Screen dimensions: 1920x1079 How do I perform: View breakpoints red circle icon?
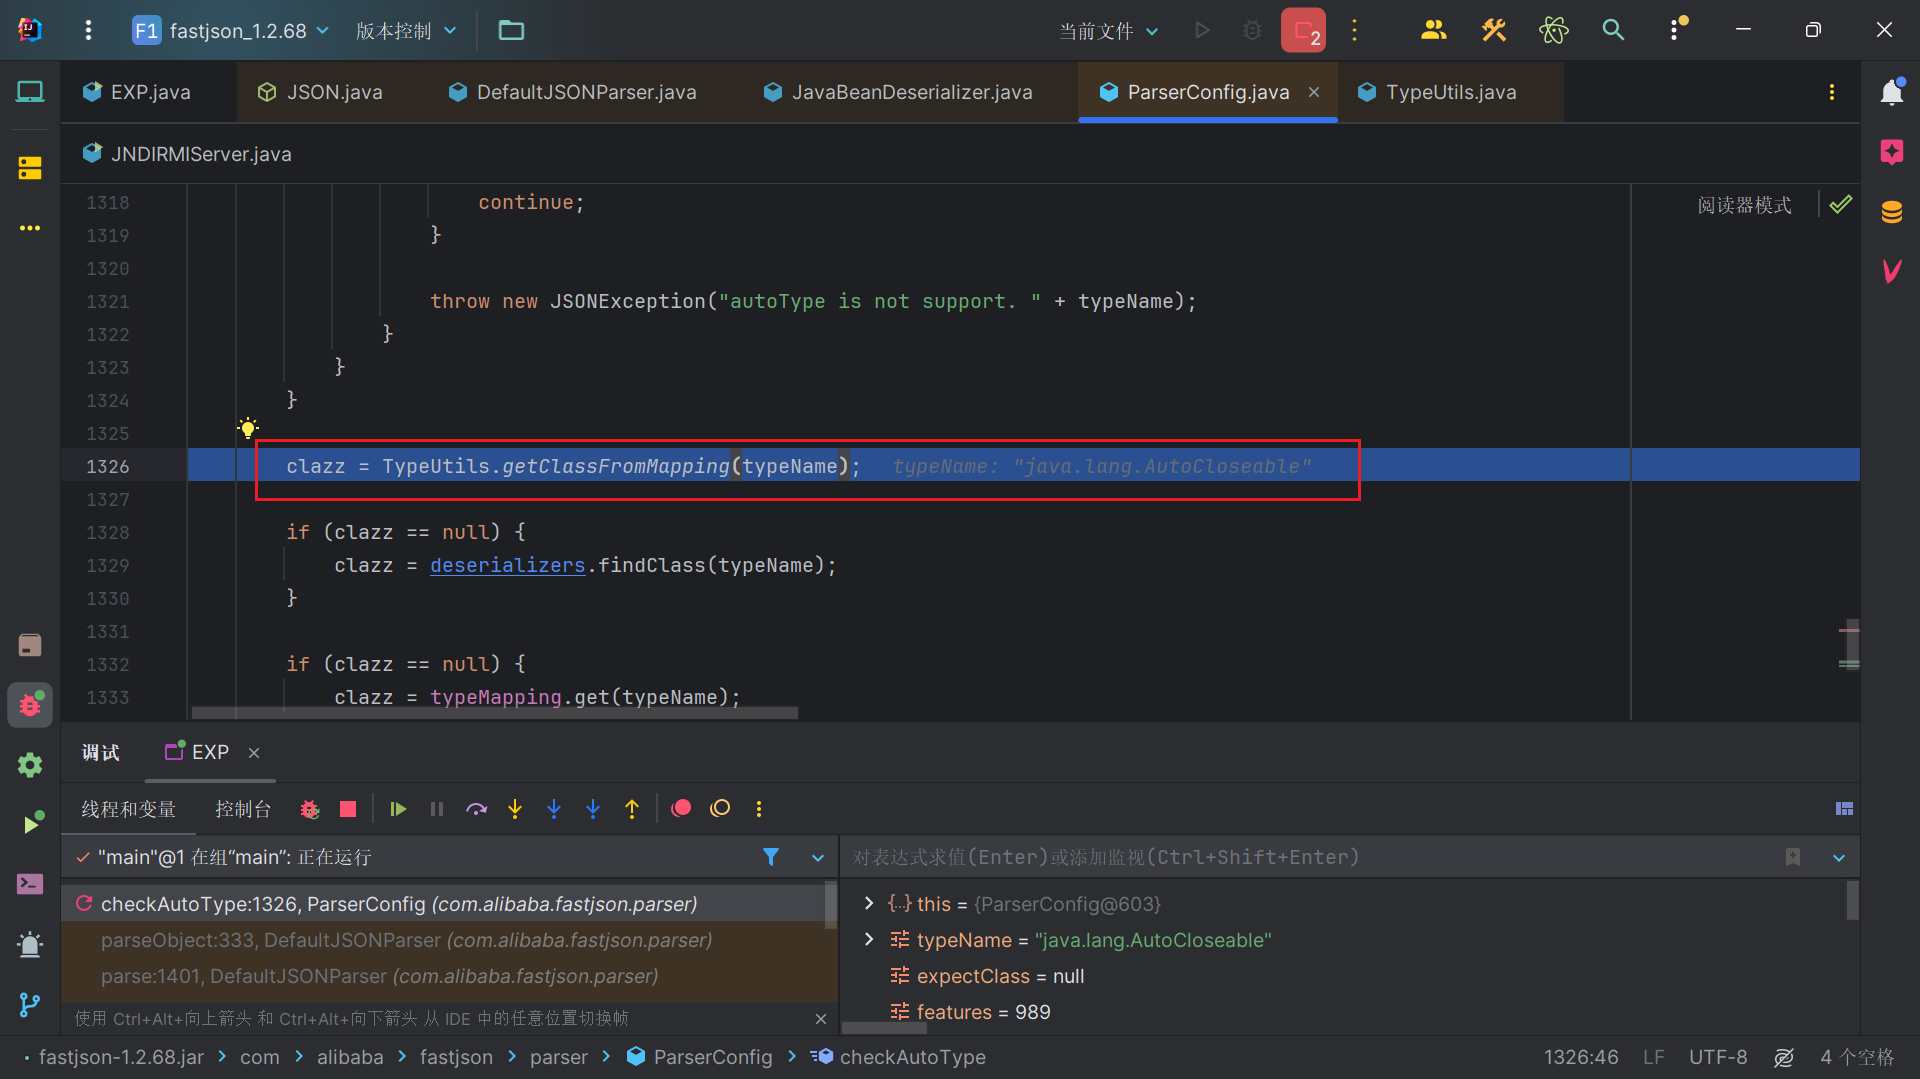click(681, 809)
